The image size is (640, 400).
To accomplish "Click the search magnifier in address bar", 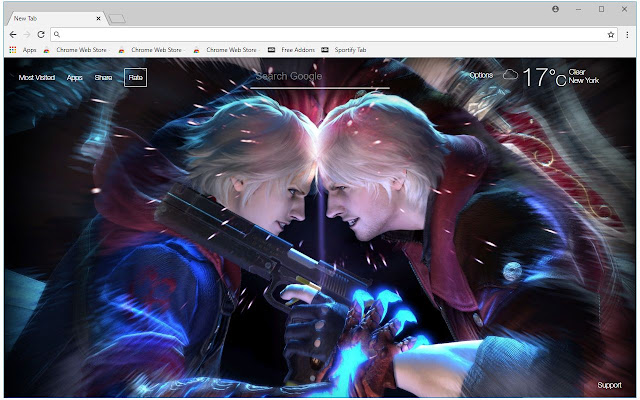I will (57, 35).
